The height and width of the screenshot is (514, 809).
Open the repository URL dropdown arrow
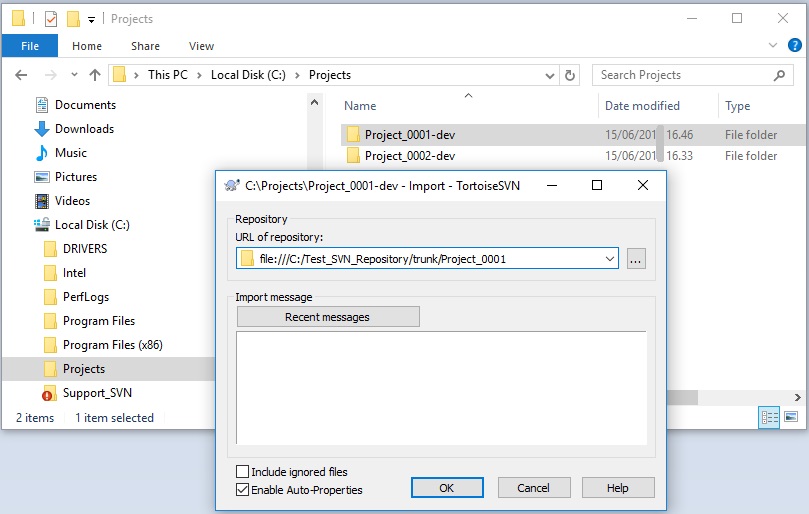click(x=609, y=259)
